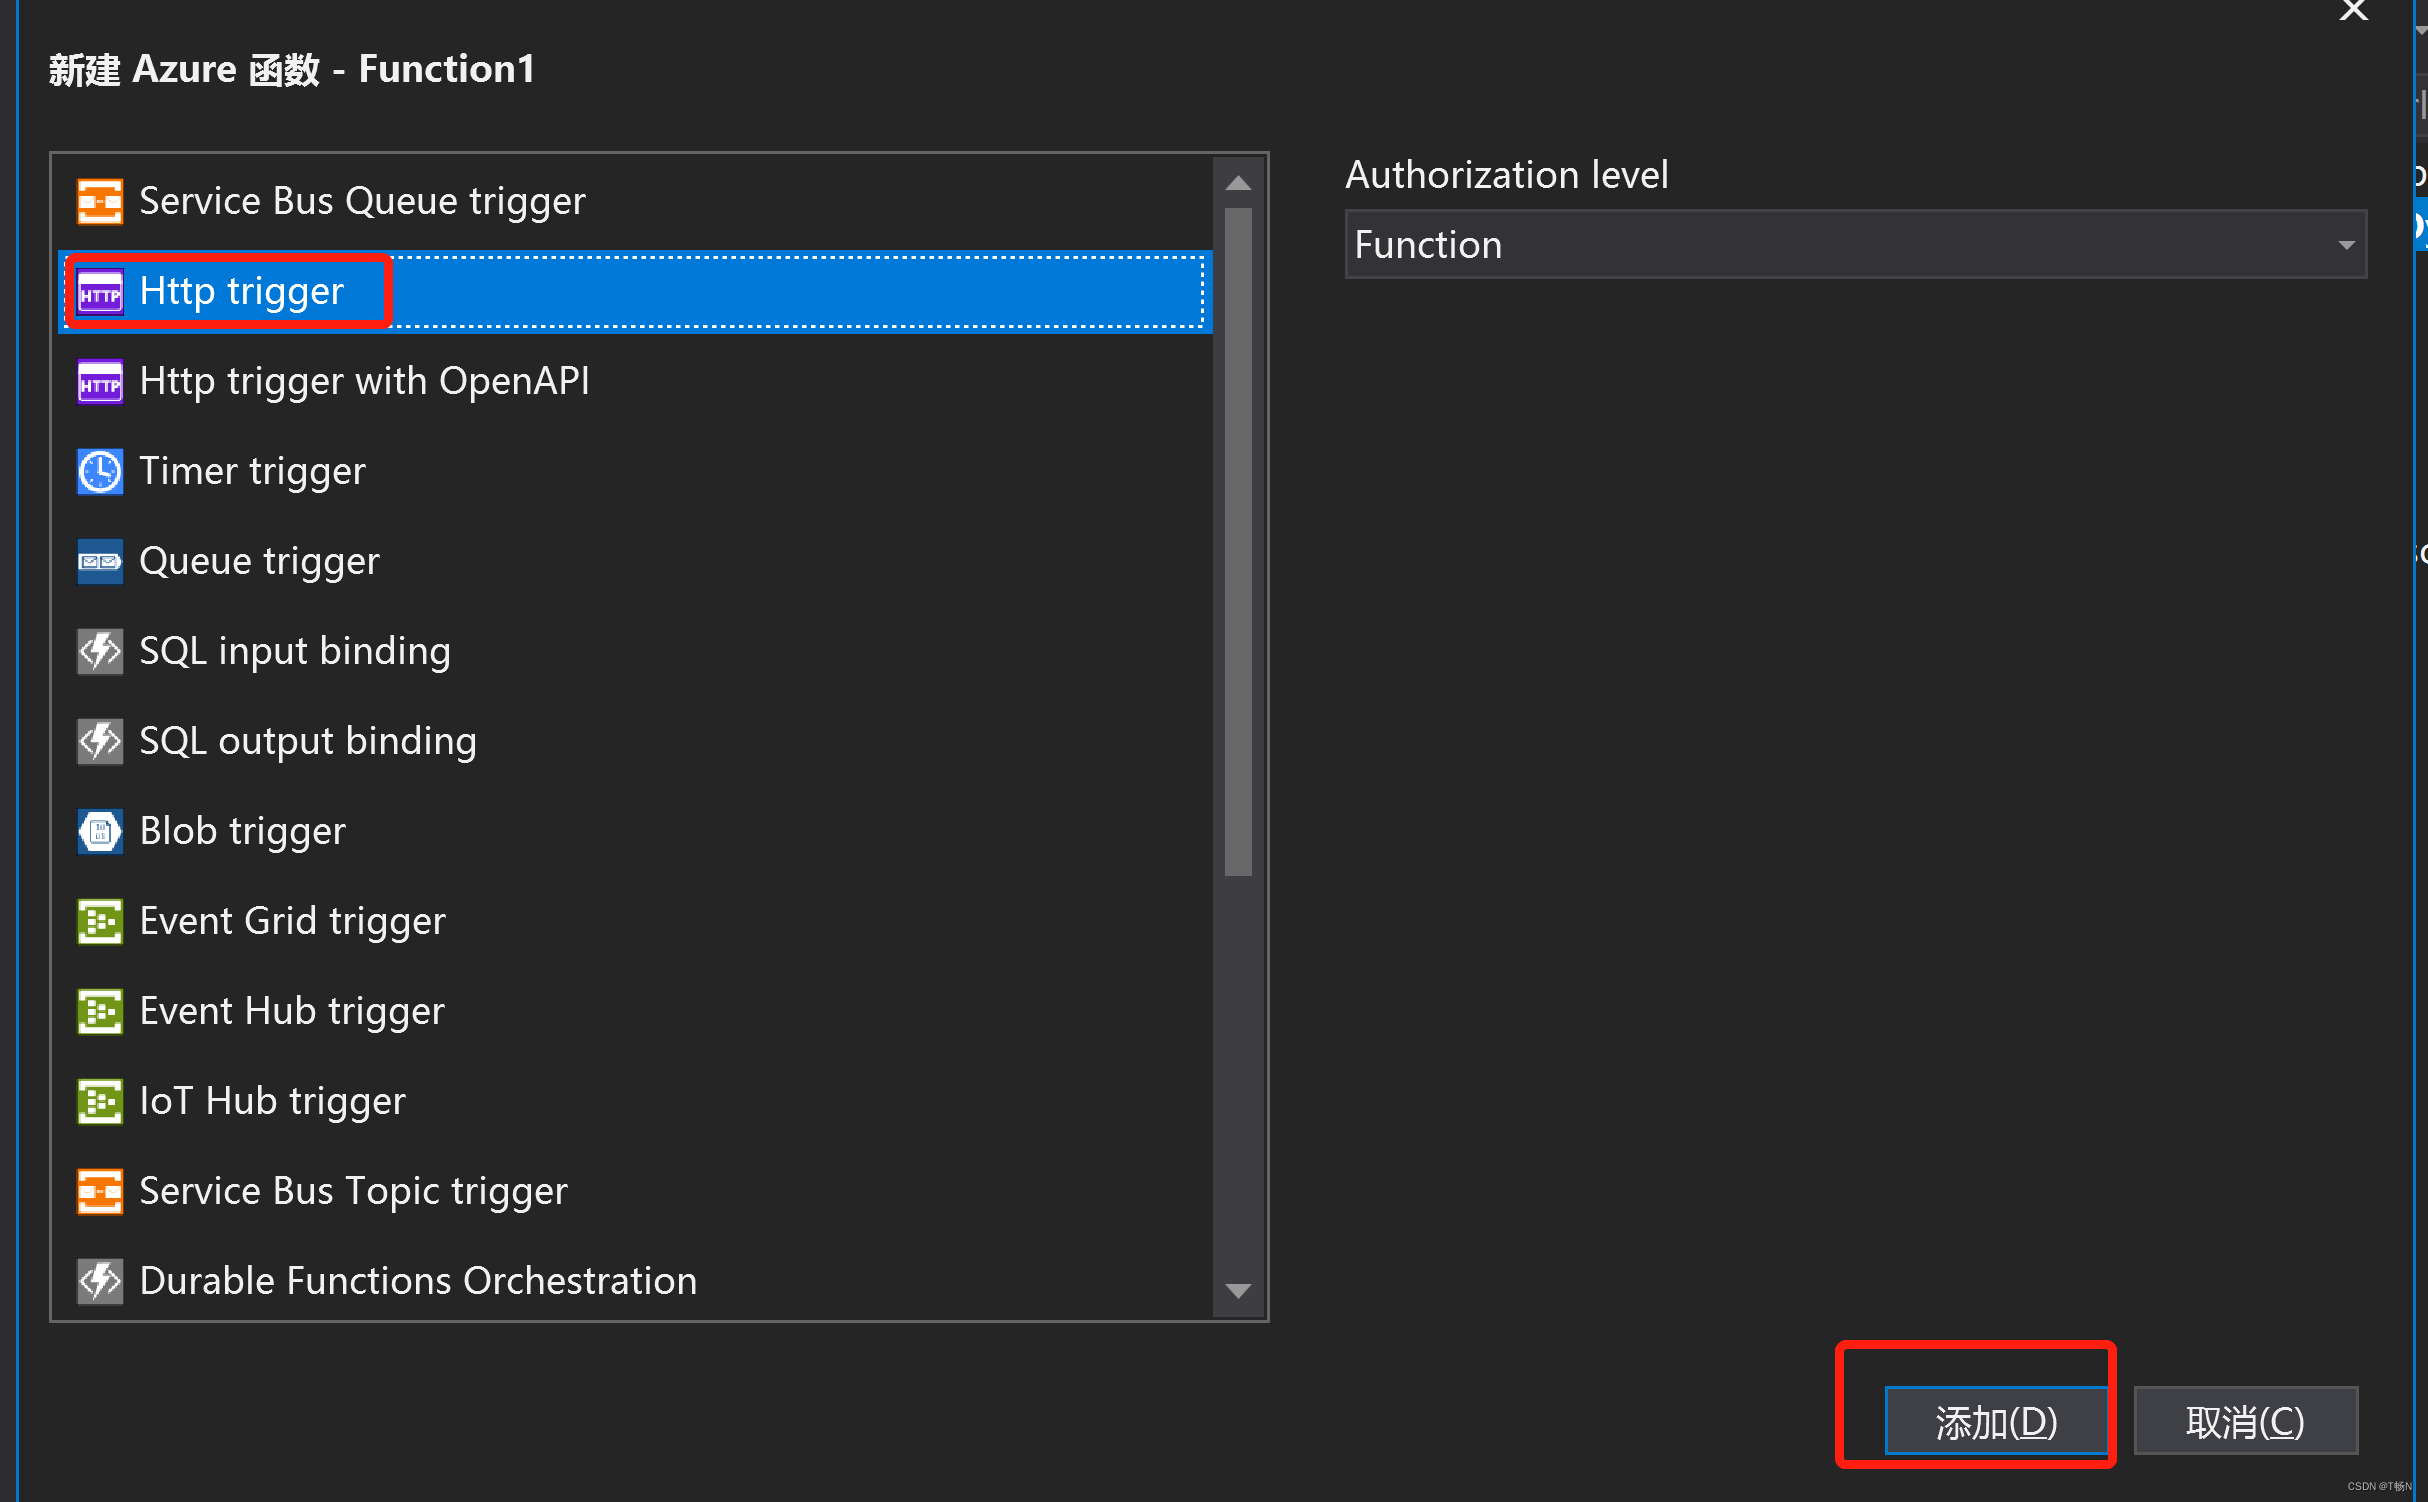Click the orange Service Bus Topic trigger icon
Screen dimensions: 2428x1502
coord(100,1192)
